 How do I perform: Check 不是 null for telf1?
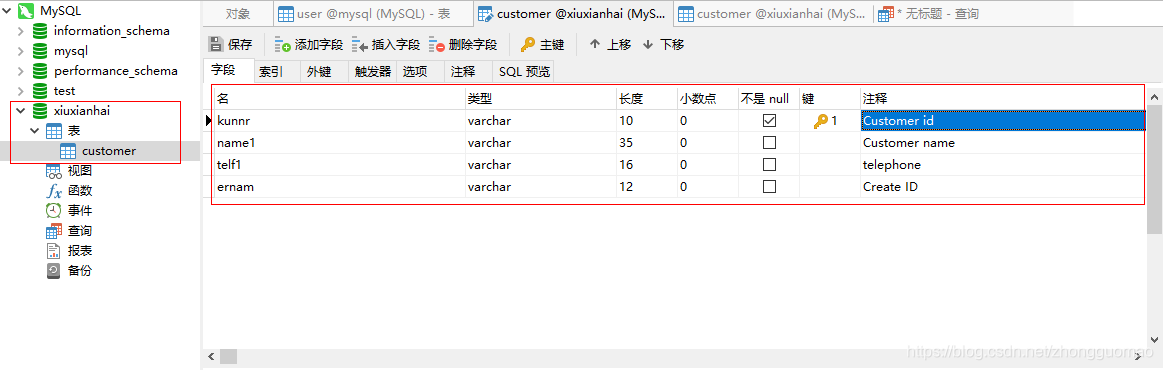click(769, 165)
